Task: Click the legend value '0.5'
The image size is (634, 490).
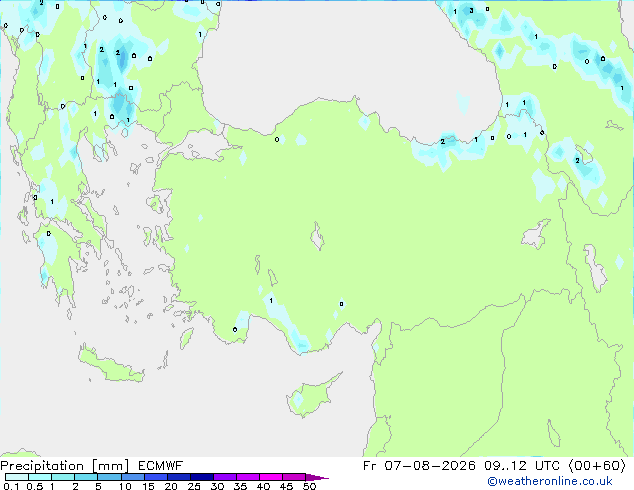Action: pyautogui.click(x=34, y=486)
